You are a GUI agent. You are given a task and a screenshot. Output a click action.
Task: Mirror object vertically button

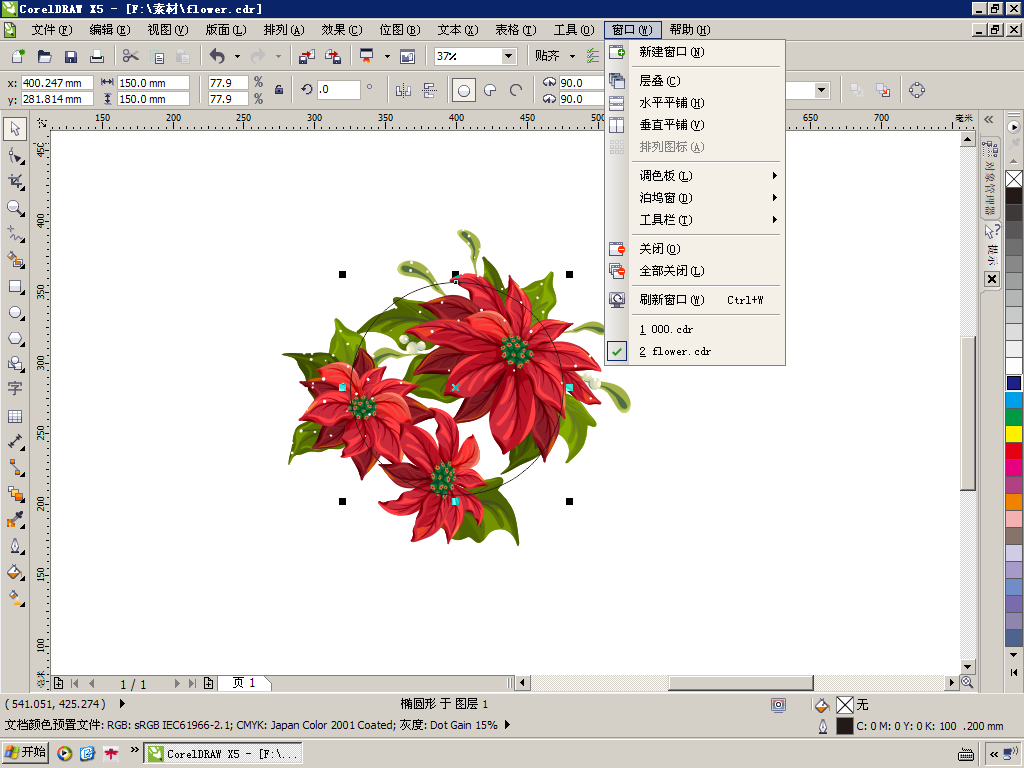coord(429,90)
